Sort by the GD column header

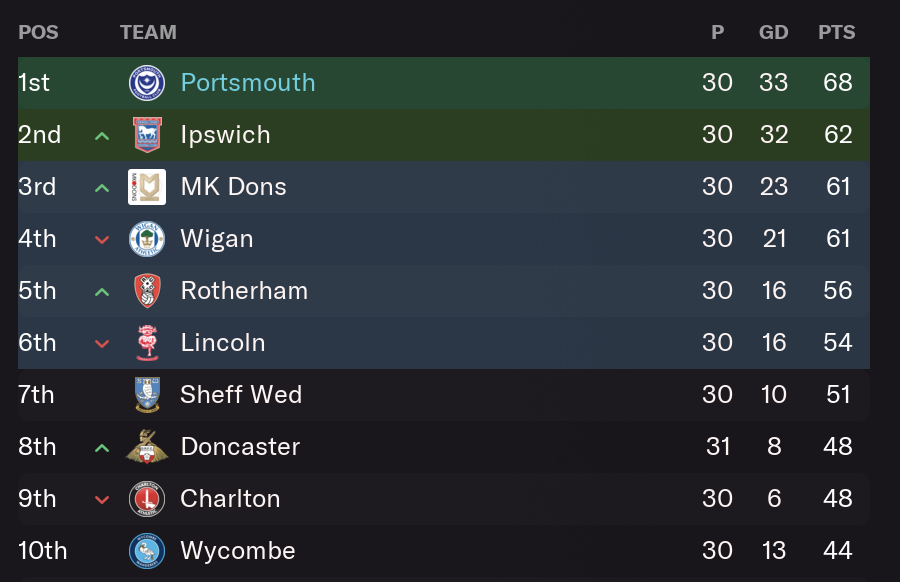point(773,32)
